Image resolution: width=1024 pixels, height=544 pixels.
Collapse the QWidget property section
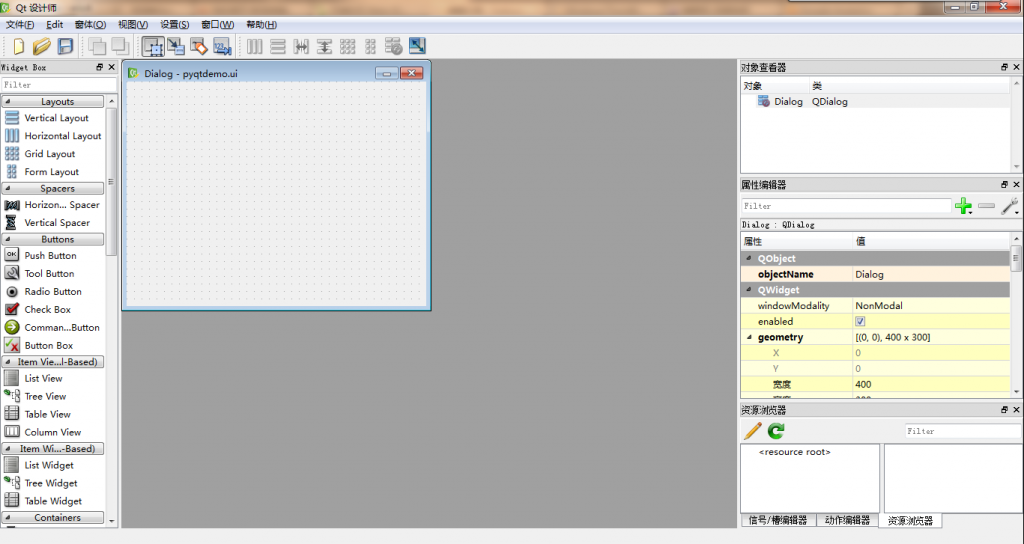(x=748, y=290)
